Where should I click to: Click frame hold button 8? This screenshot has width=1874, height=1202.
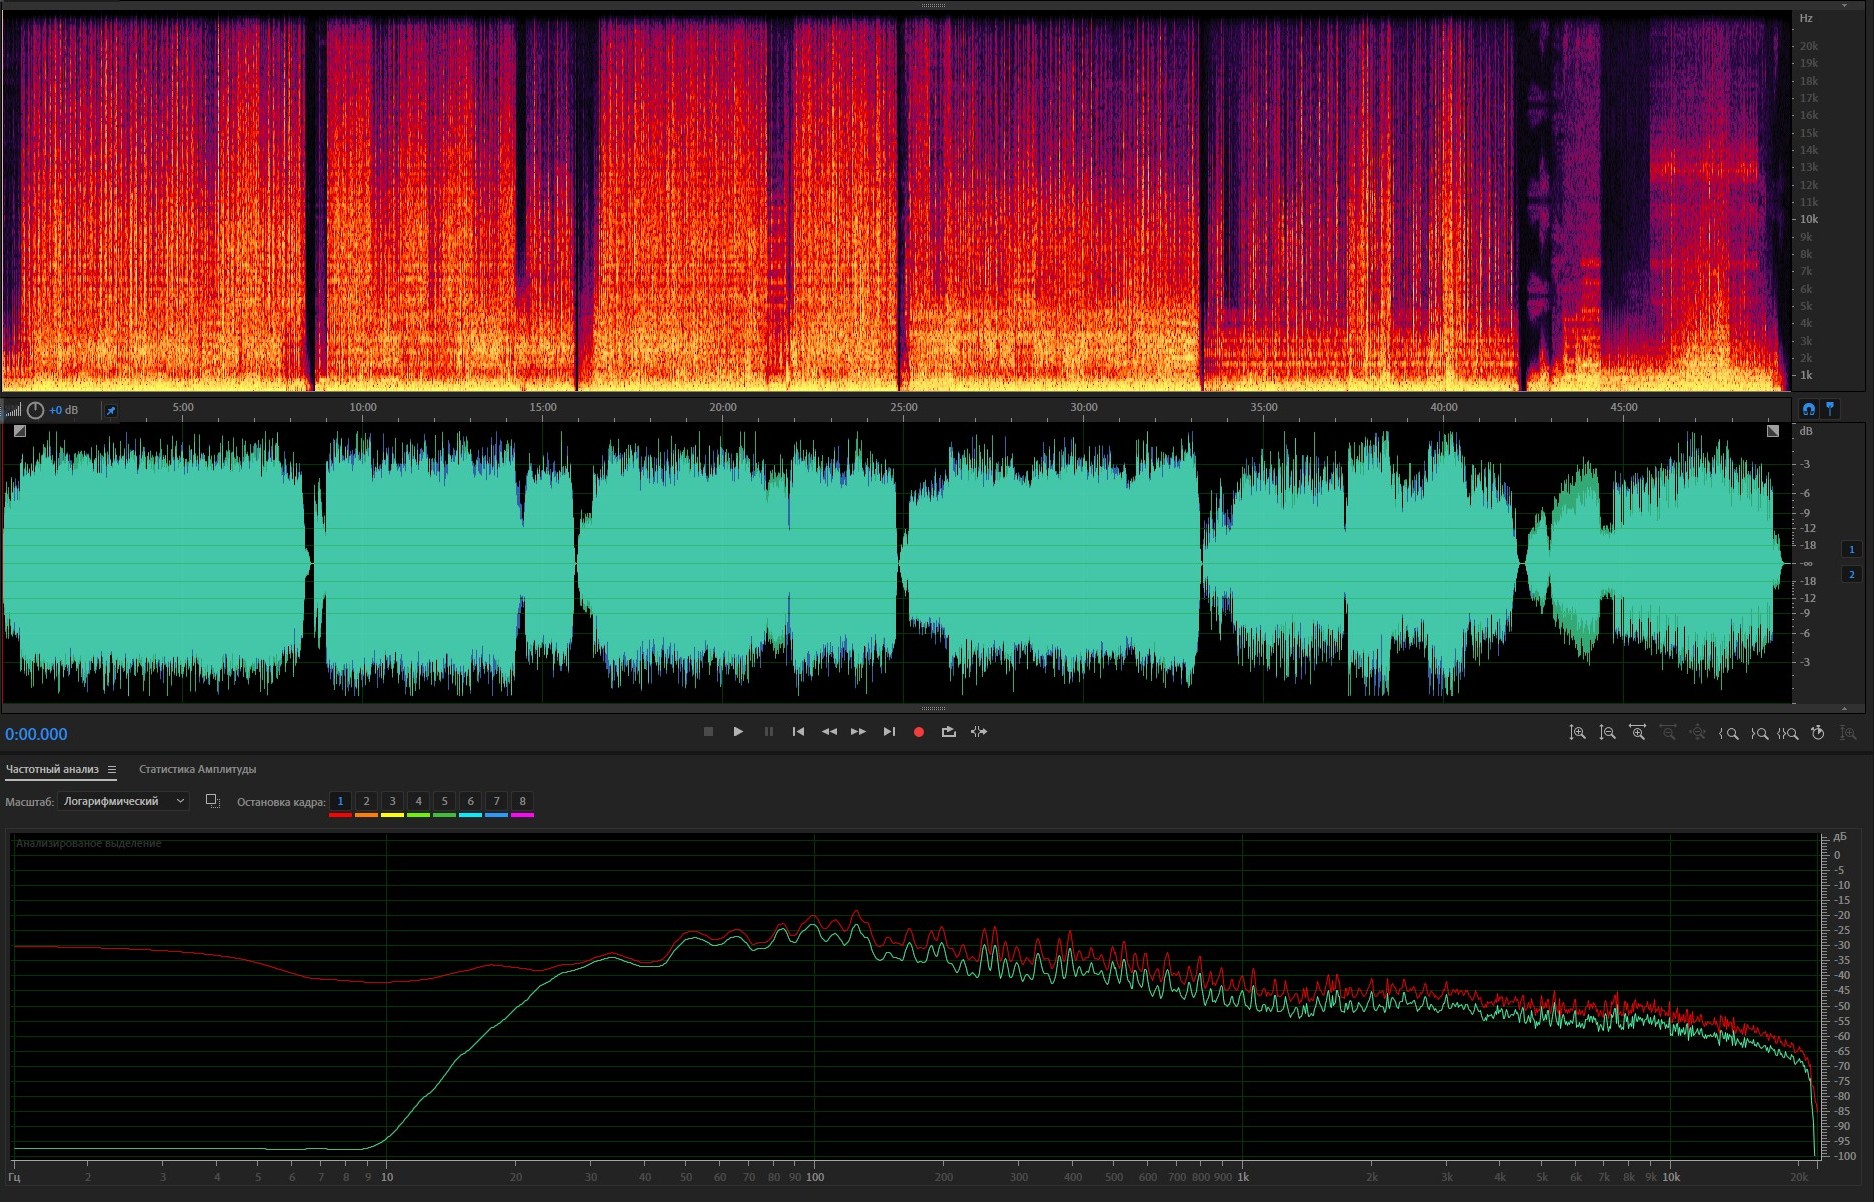(522, 801)
